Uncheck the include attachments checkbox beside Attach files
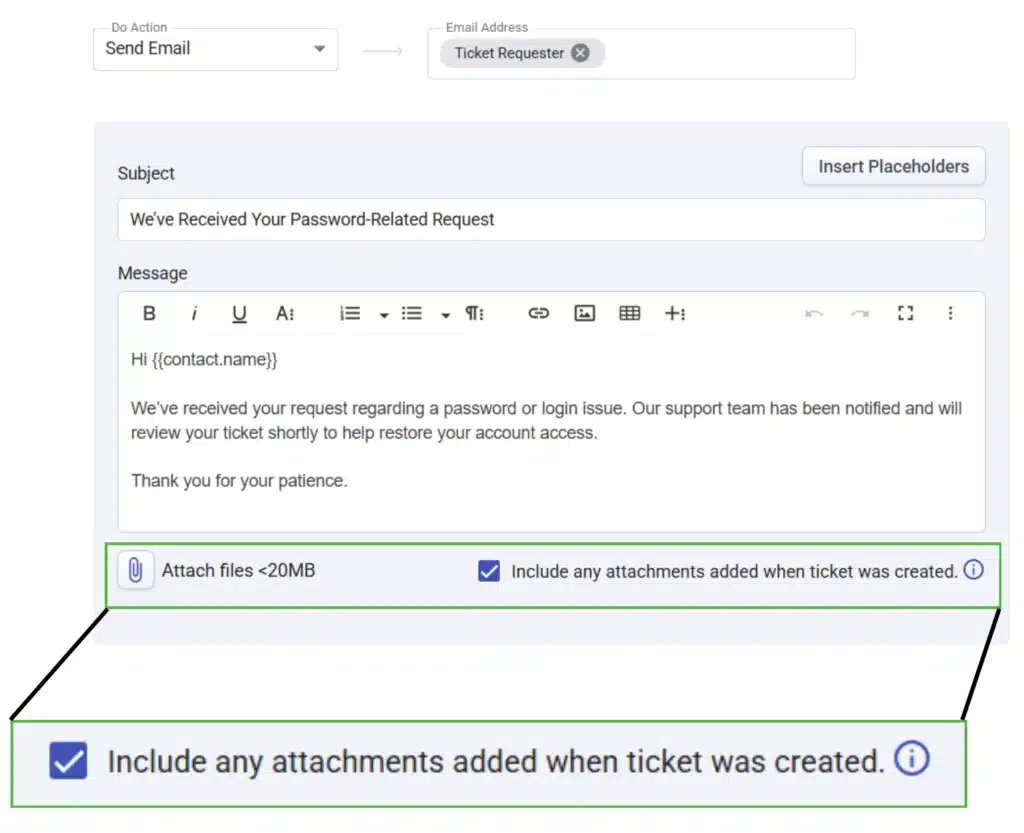The height and width of the screenshot is (833, 1024). (489, 571)
